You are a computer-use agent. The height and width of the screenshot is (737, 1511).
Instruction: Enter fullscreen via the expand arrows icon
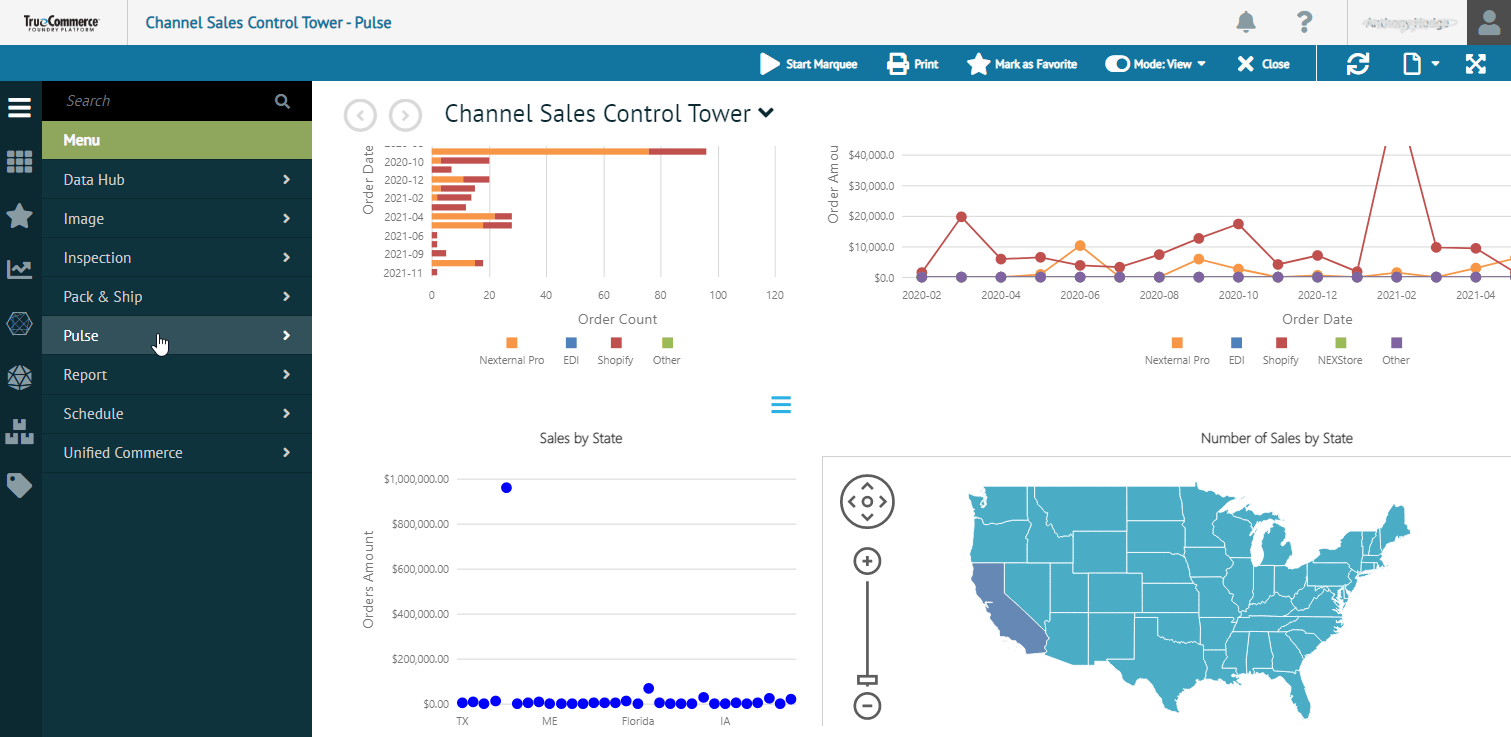coord(1475,63)
